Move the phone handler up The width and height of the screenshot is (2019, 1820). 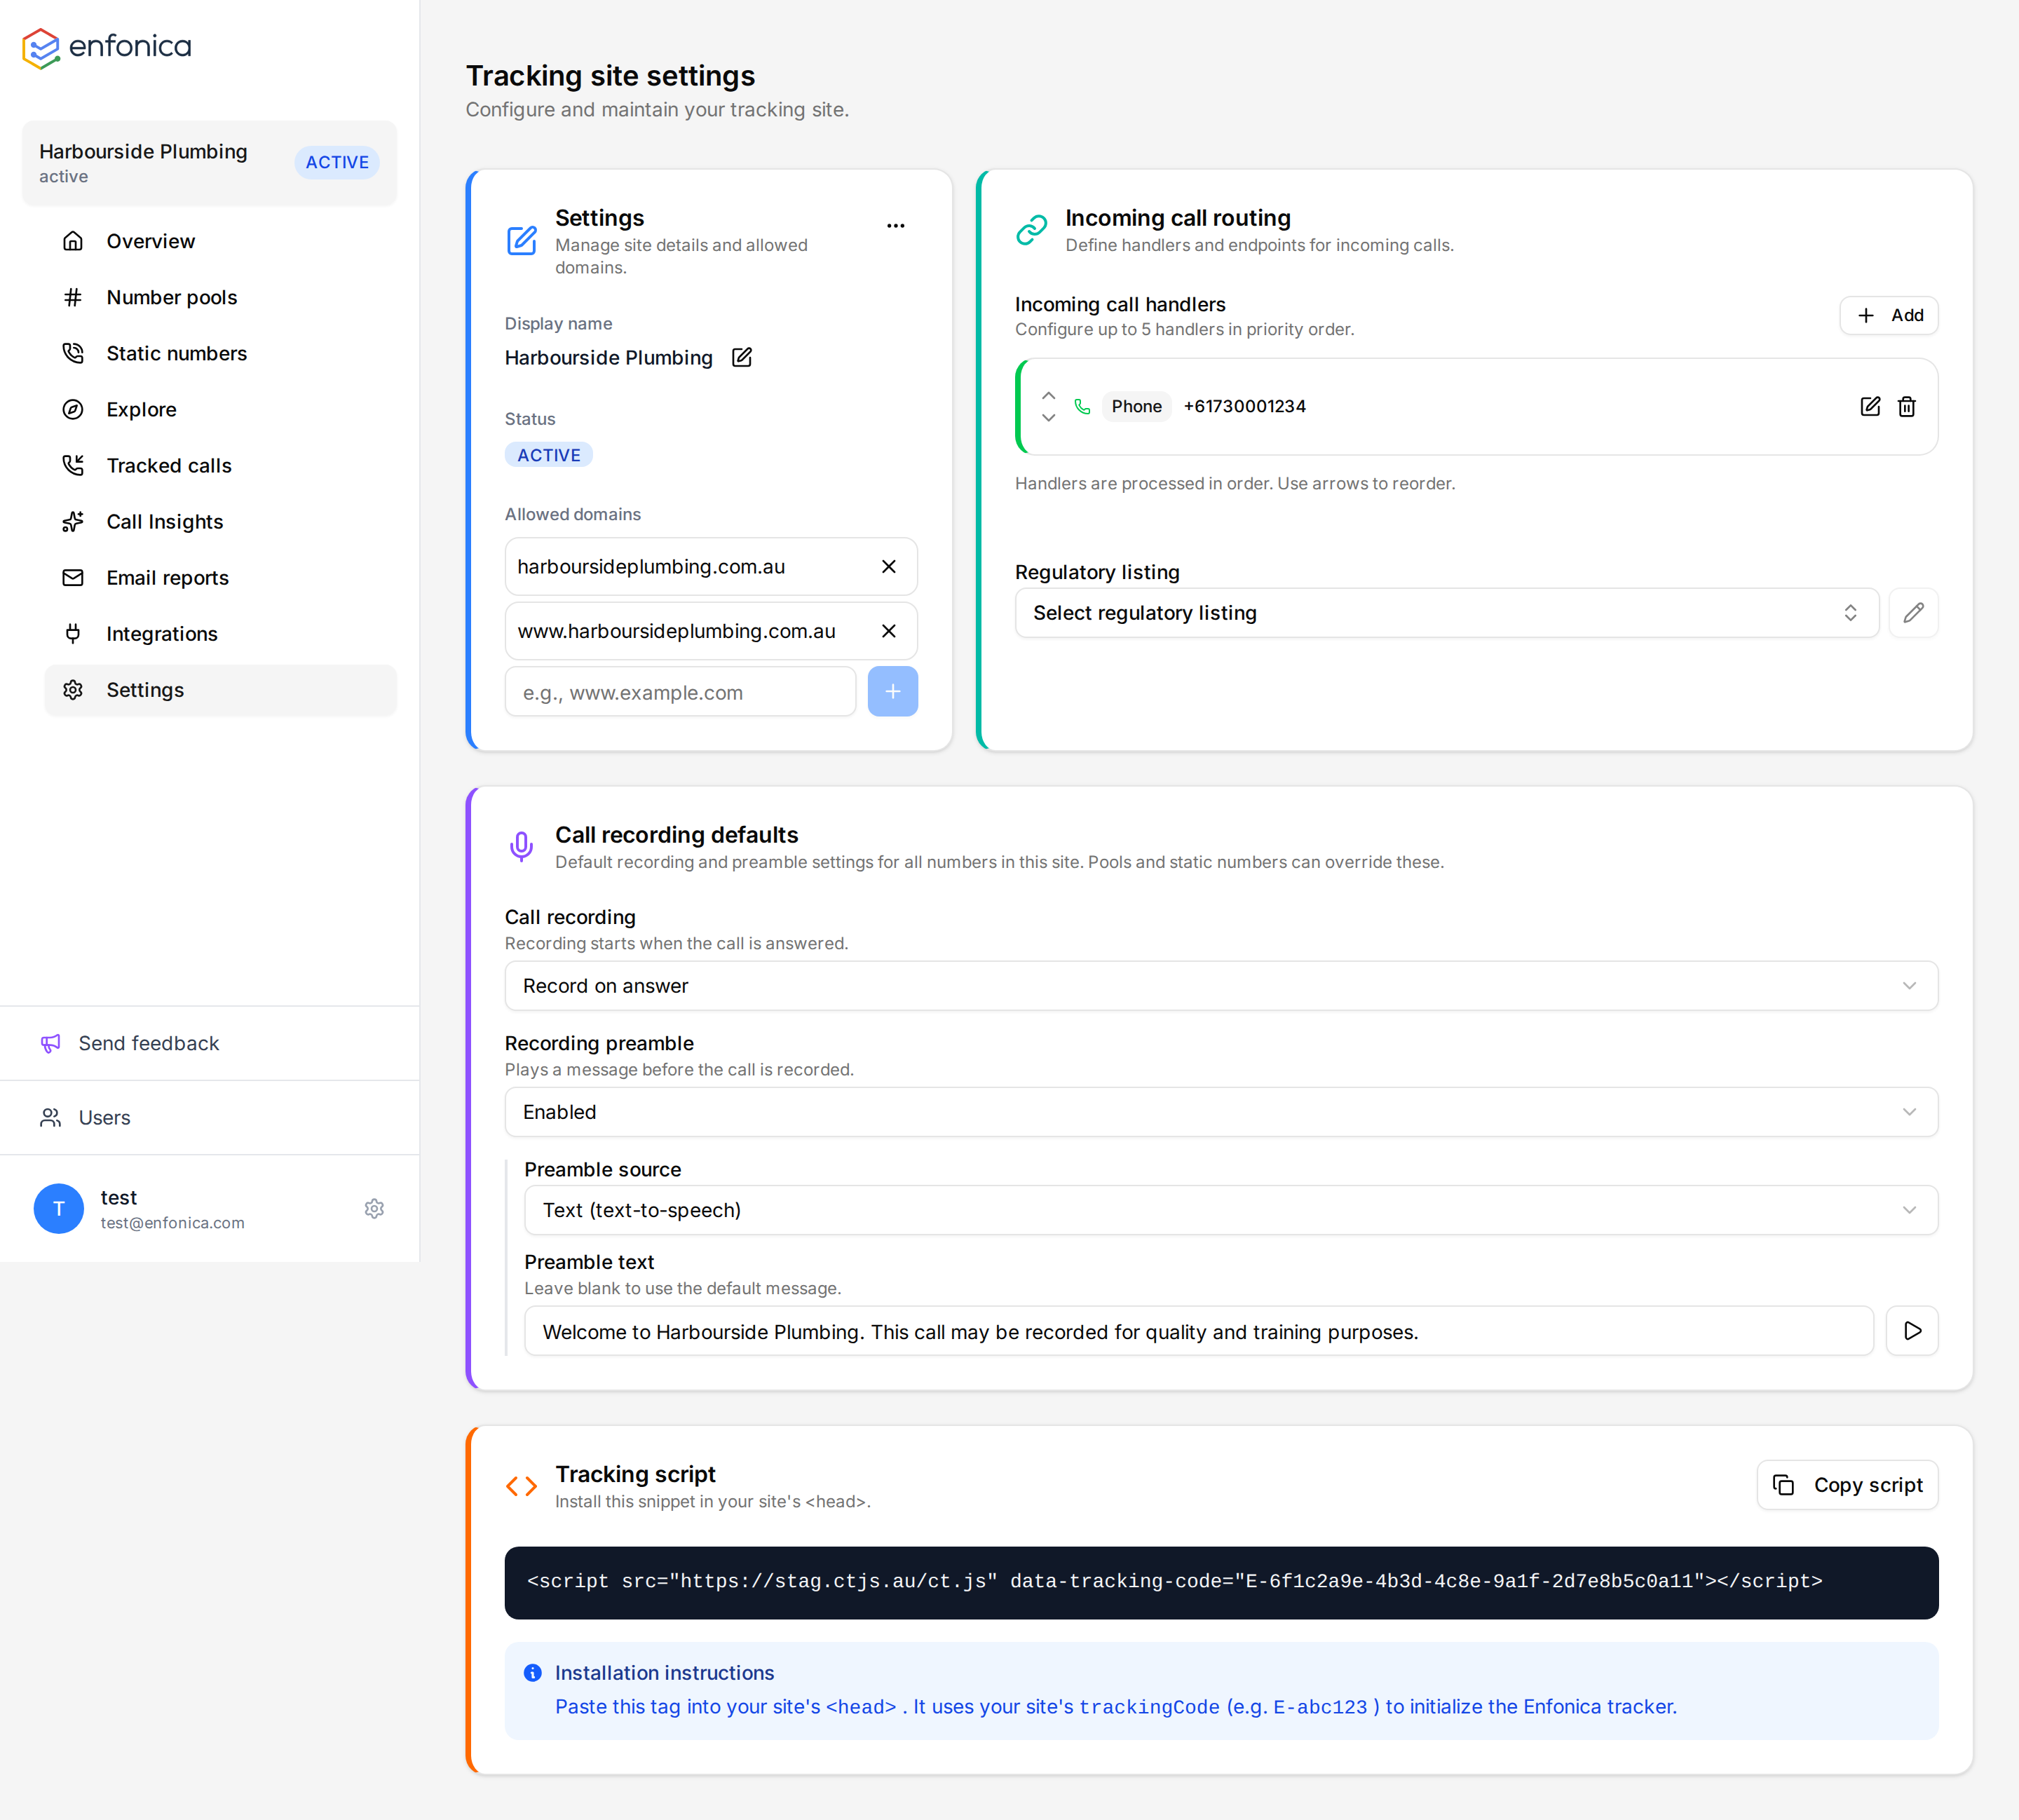(1048, 395)
